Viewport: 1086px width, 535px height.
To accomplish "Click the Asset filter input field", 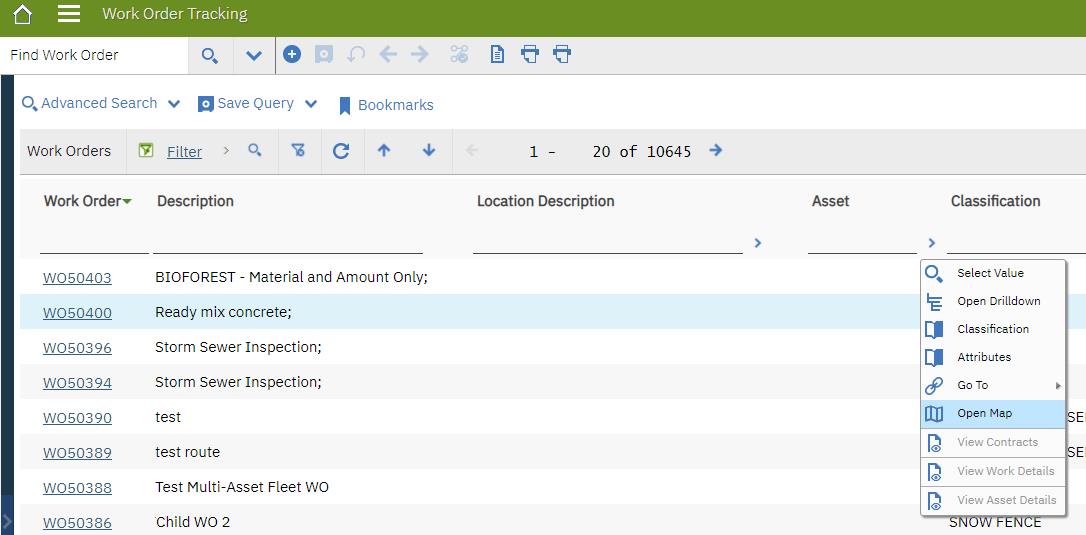I will (862, 243).
